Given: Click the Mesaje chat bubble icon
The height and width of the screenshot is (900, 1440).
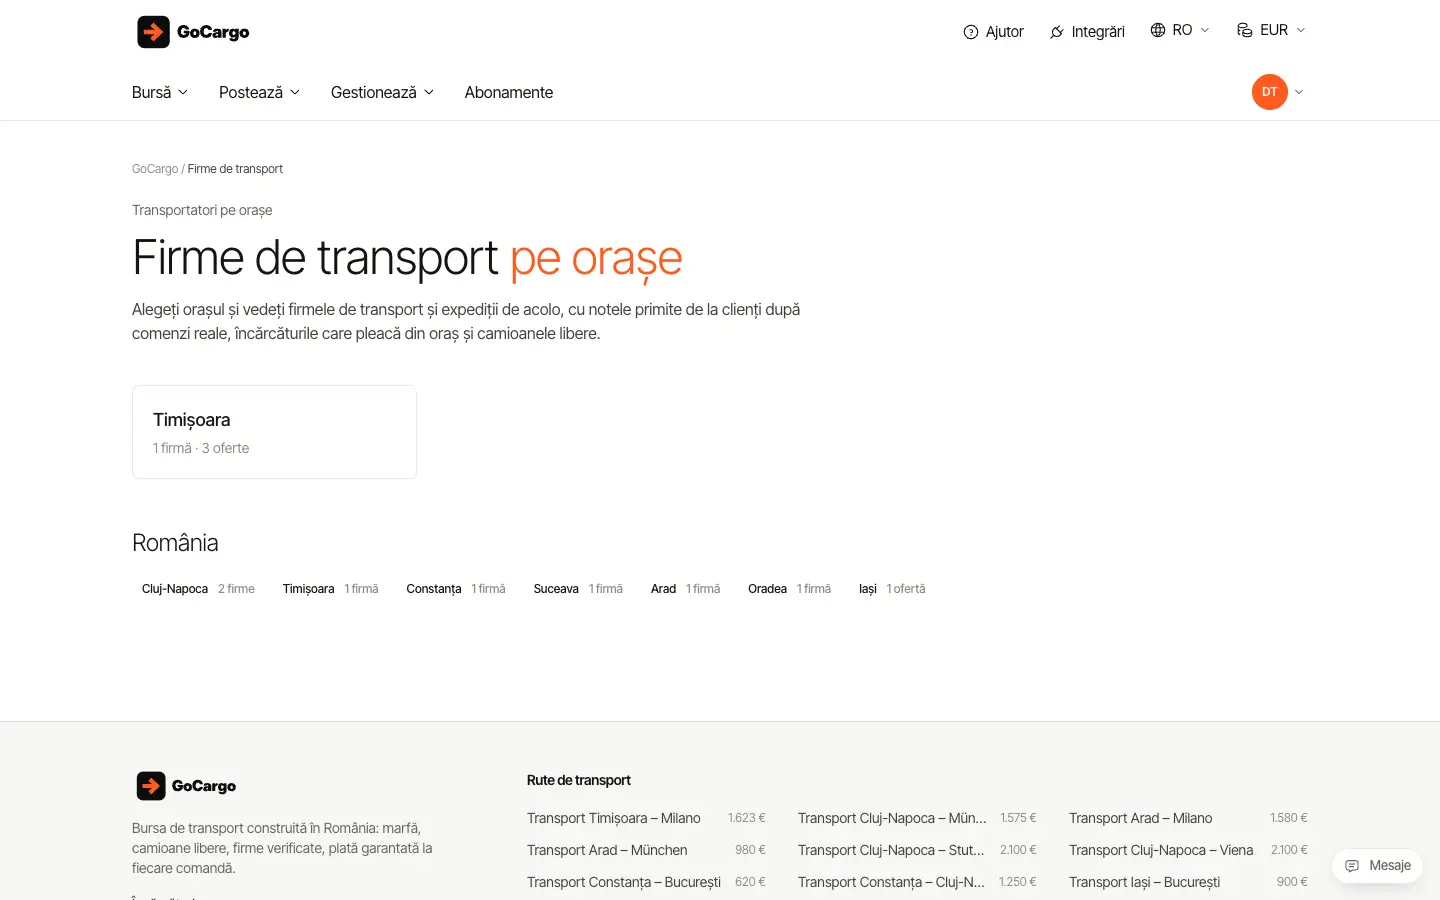Looking at the screenshot, I should pyautogui.click(x=1352, y=866).
